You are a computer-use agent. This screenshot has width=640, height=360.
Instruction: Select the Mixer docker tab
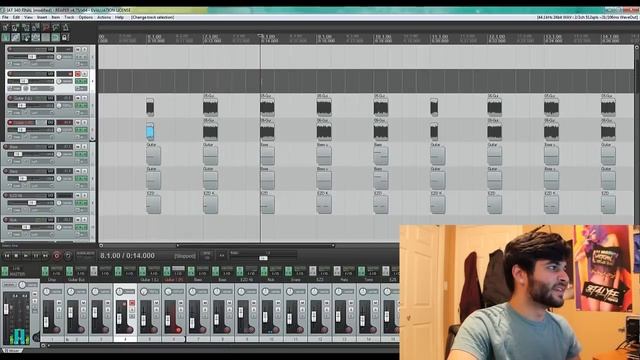point(12,350)
